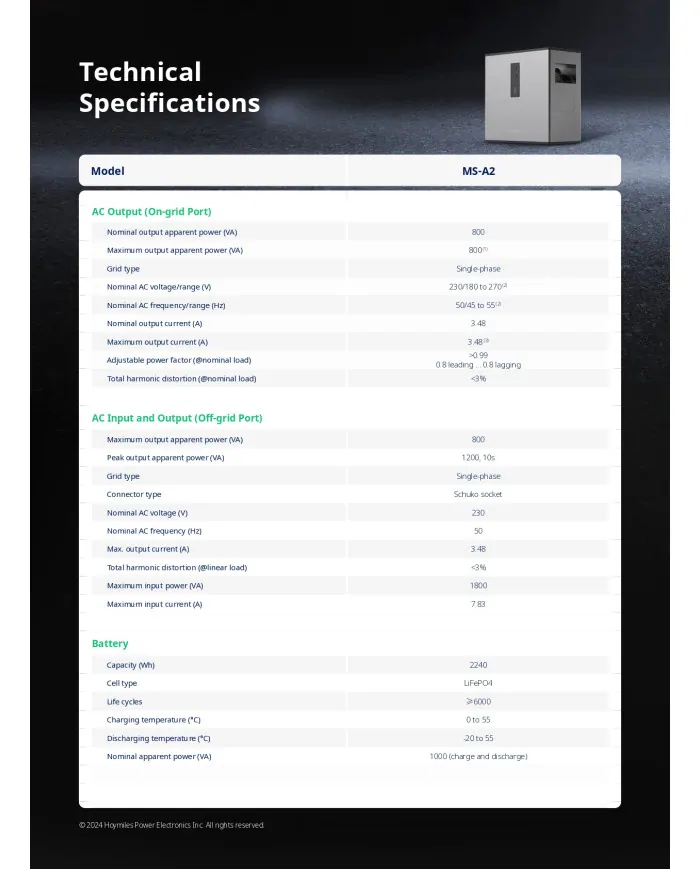Click the AC Input and Output (Off-grid Port) heading
Viewport: 700px width, 869px height.
(177, 418)
